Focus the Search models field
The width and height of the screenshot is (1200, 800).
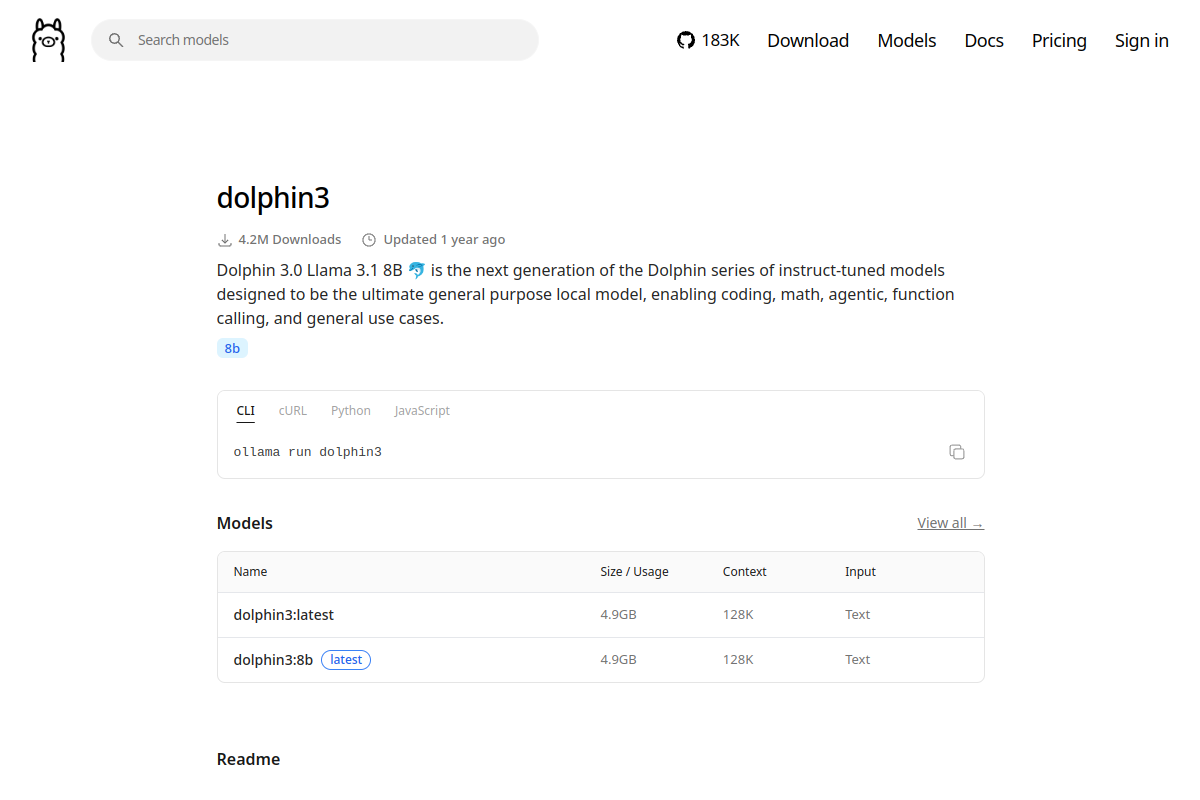click(x=315, y=40)
